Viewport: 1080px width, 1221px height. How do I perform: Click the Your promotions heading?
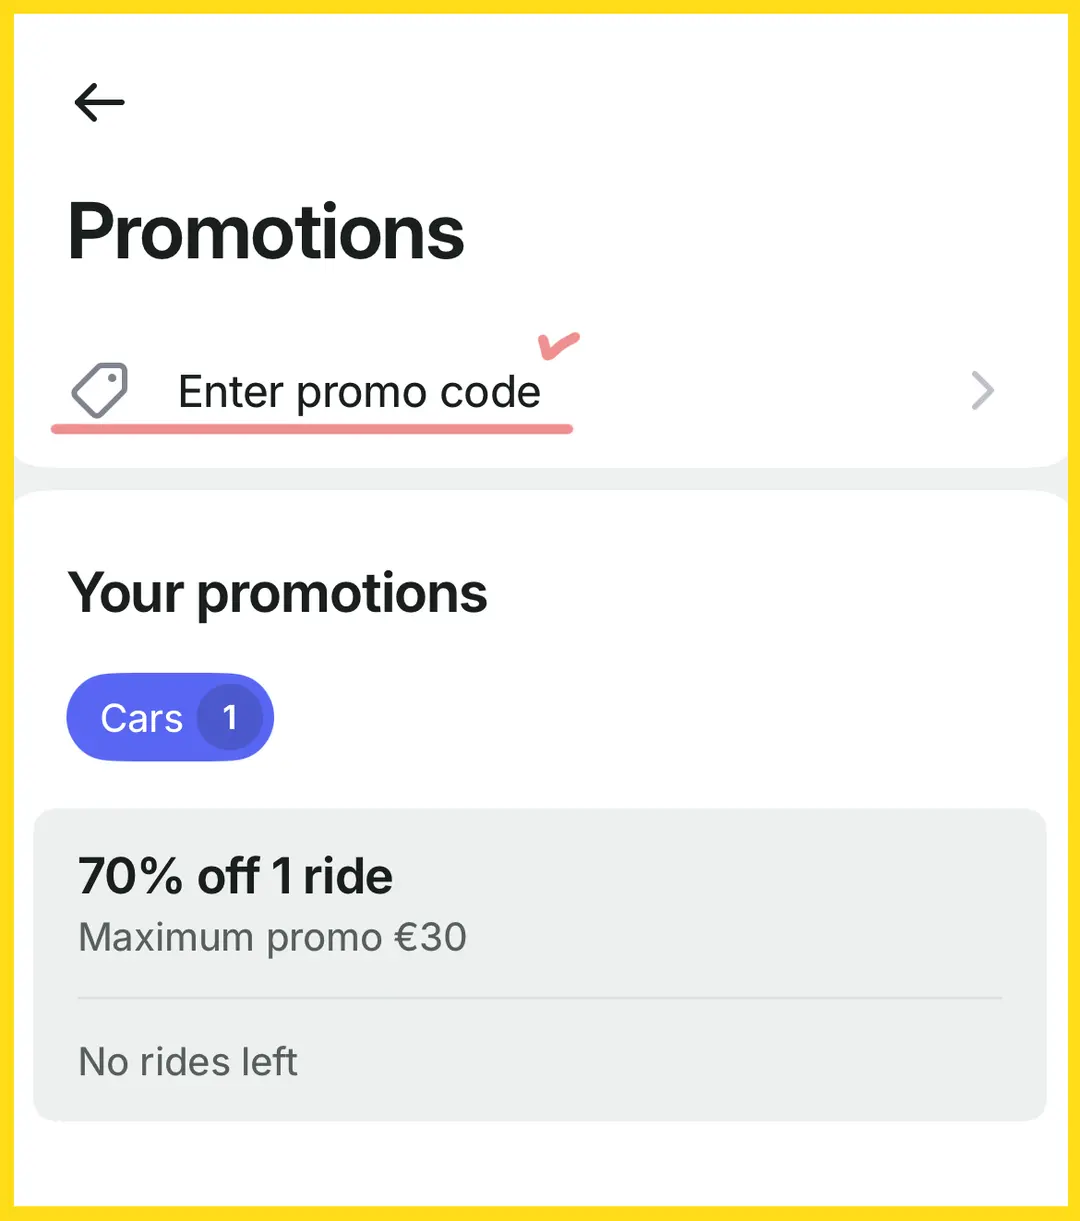(x=277, y=593)
